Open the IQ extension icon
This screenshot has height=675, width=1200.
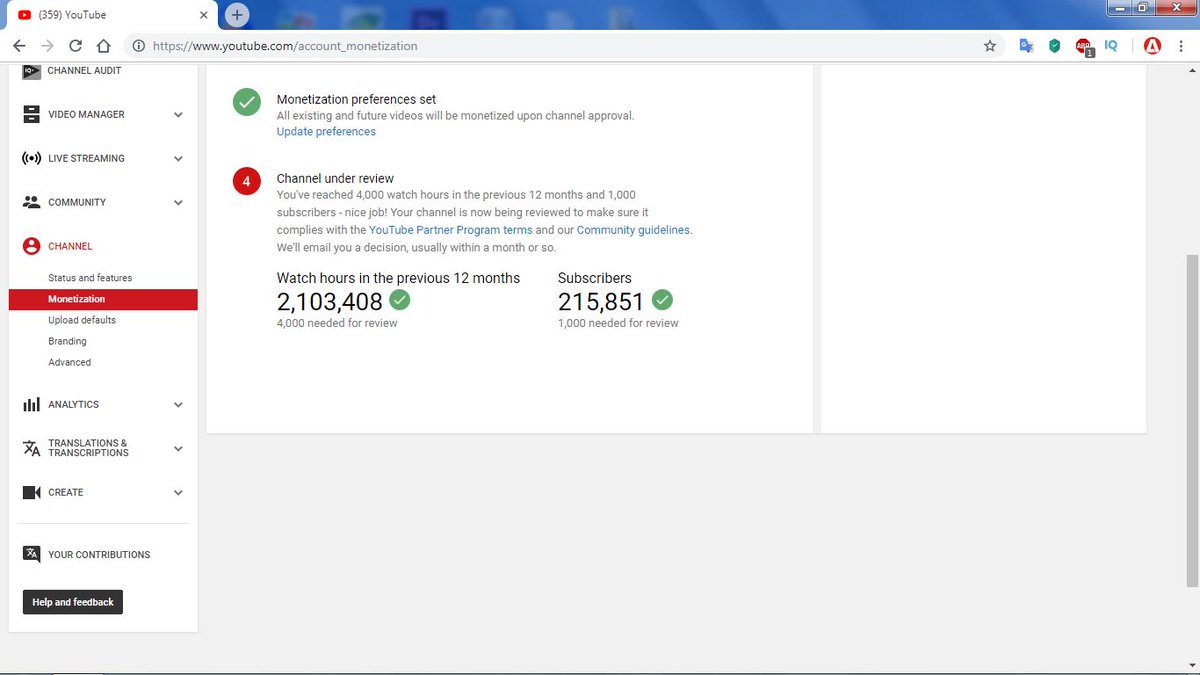tap(1111, 46)
